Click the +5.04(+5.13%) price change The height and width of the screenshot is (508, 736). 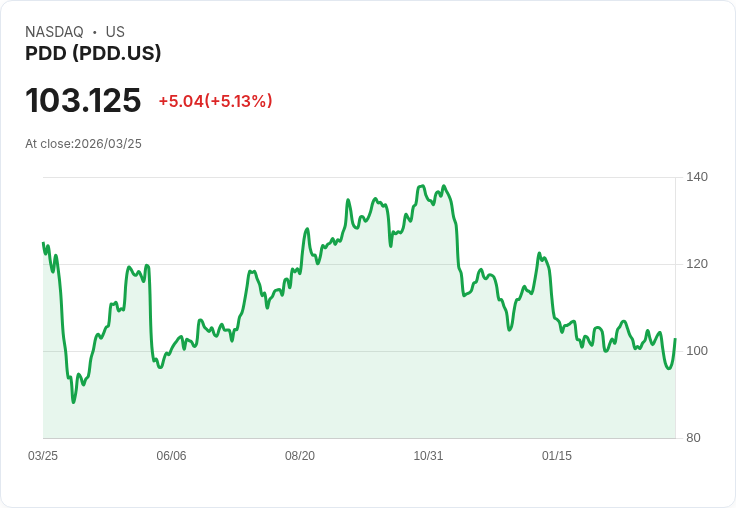(x=215, y=101)
